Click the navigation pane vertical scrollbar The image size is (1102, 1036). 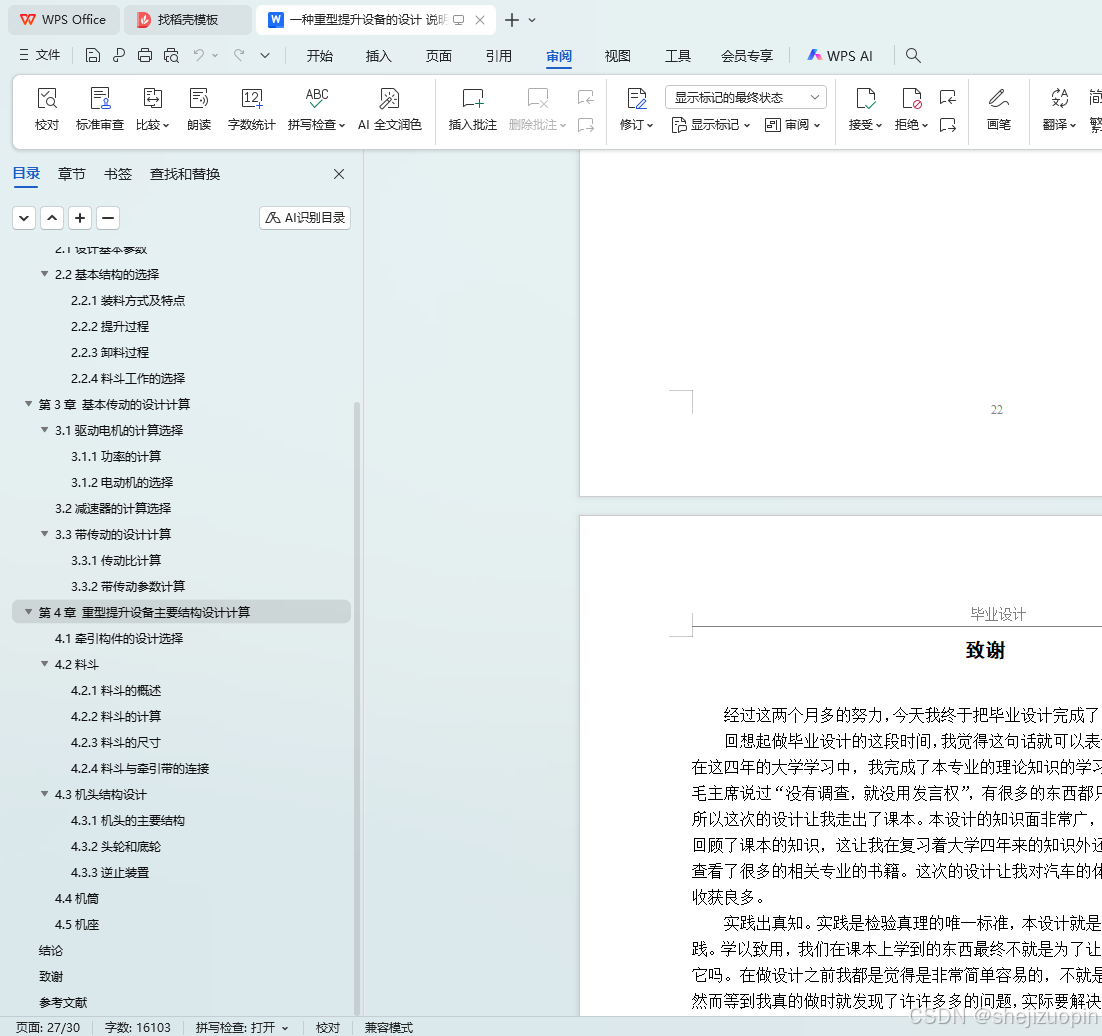tap(357, 708)
